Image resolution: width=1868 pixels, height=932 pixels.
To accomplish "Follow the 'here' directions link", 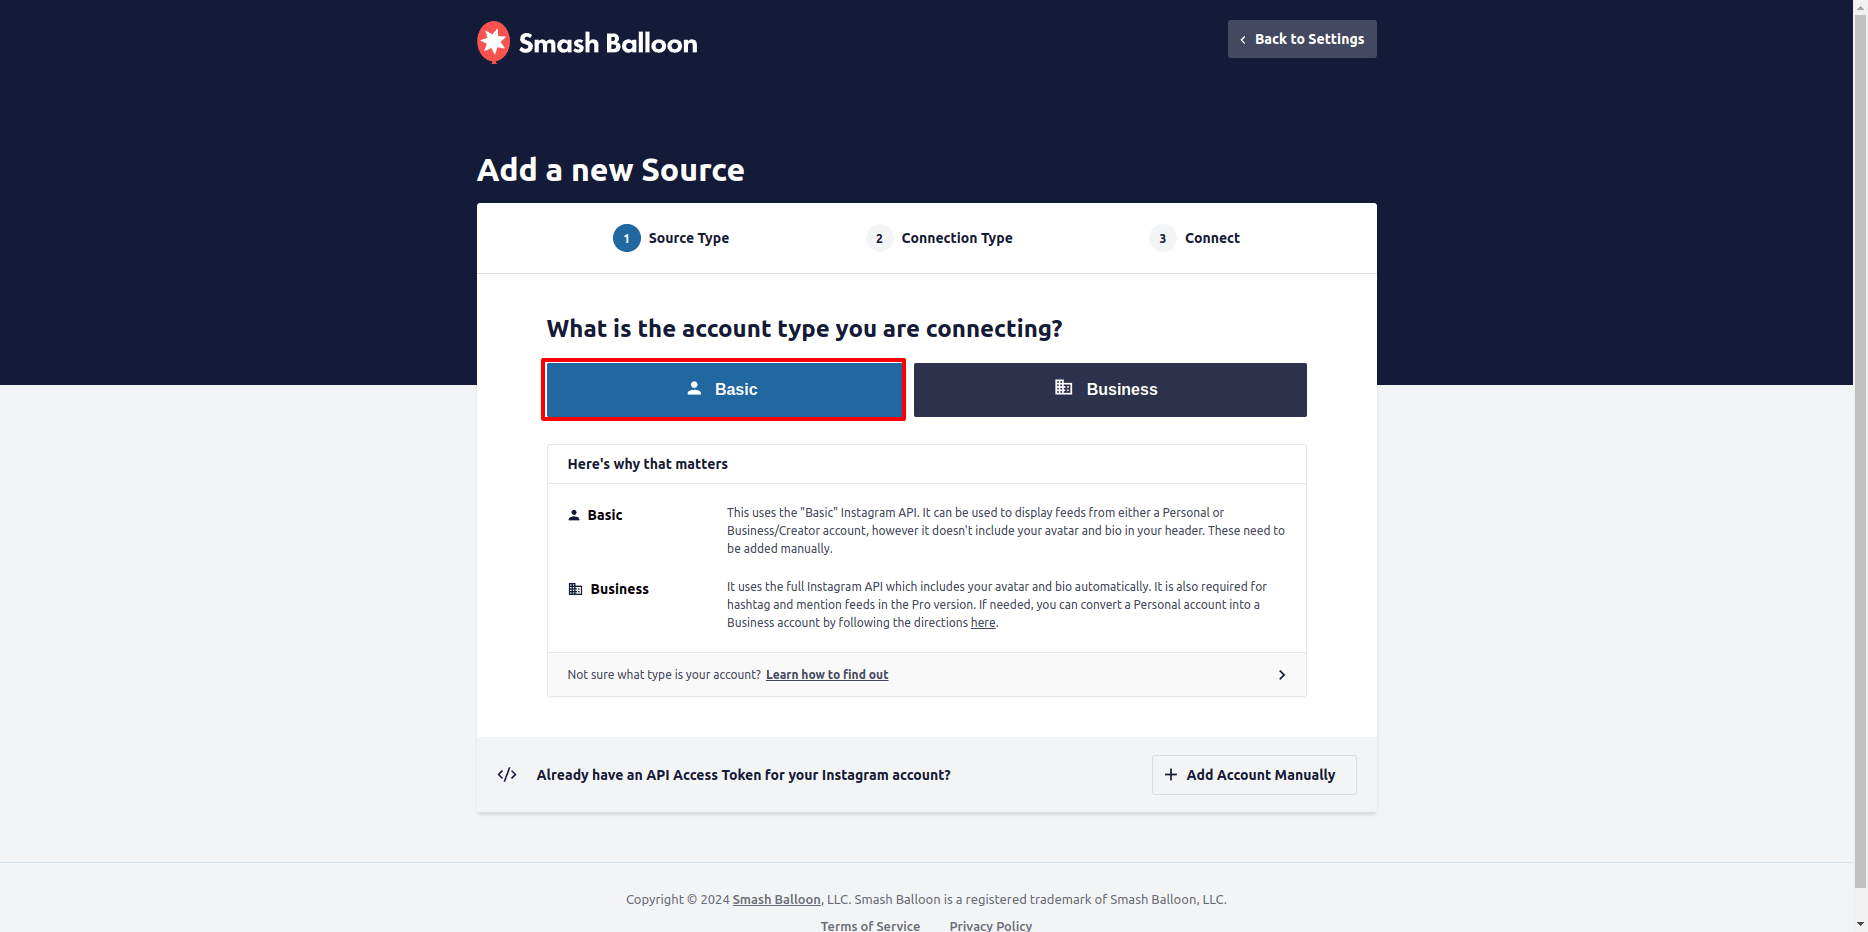I will (x=983, y=623).
